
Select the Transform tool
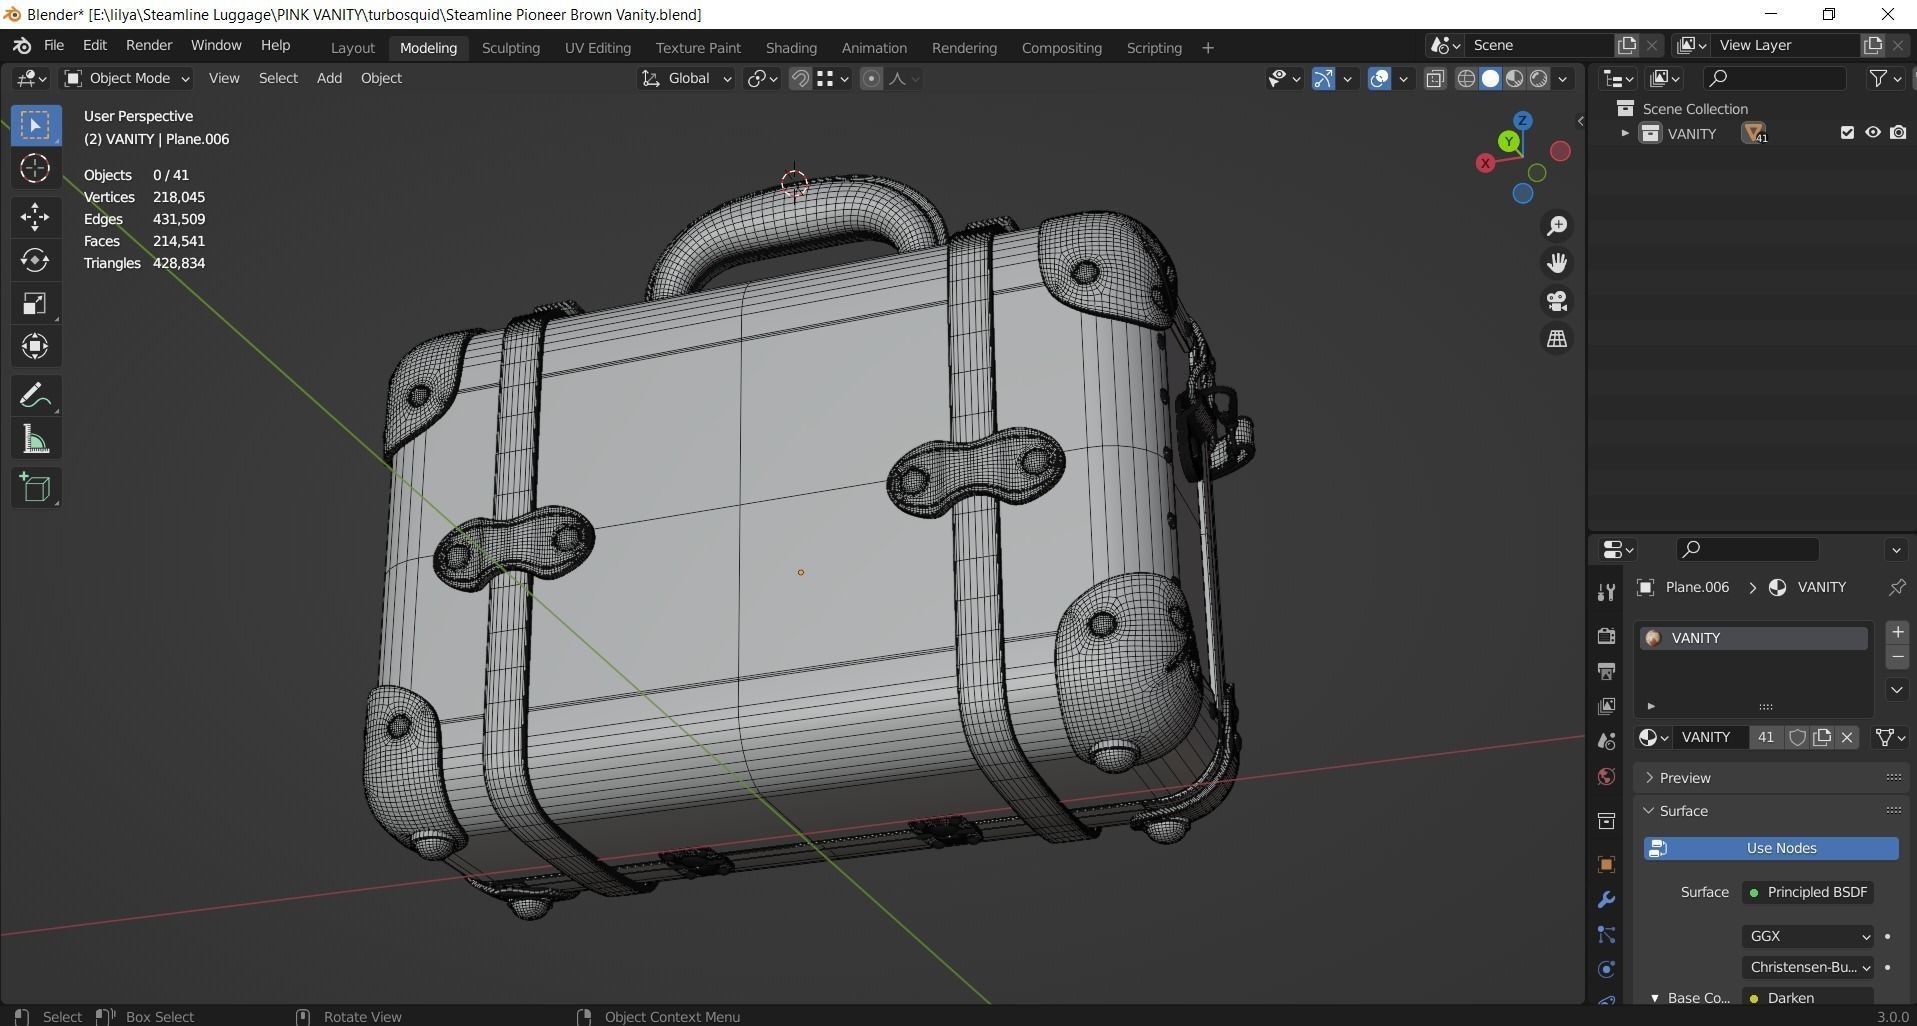(x=35, y=347)
